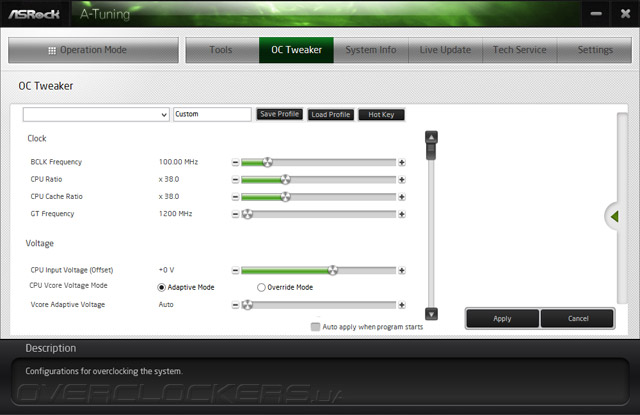The image size is (640, 415).
Task: Decrease CPU Ratio with minus button
Action: (x=235, y=180)
